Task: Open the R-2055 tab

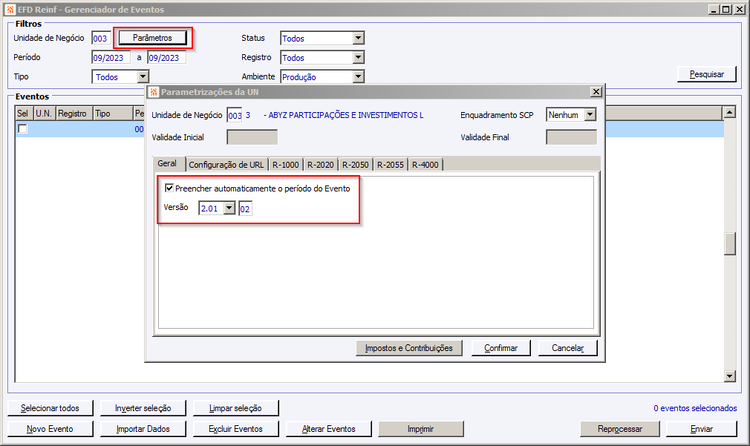Action: [390, 165]
